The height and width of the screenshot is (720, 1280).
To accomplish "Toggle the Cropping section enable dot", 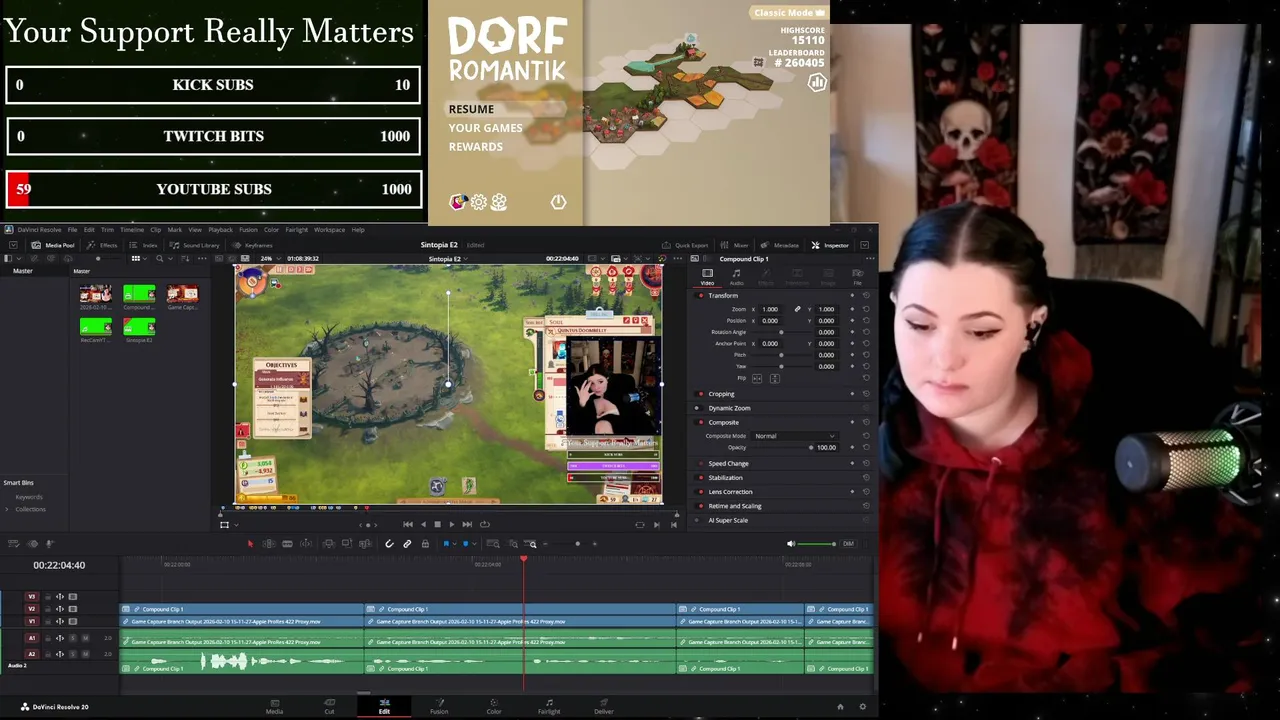I will (x=701, y=394).
